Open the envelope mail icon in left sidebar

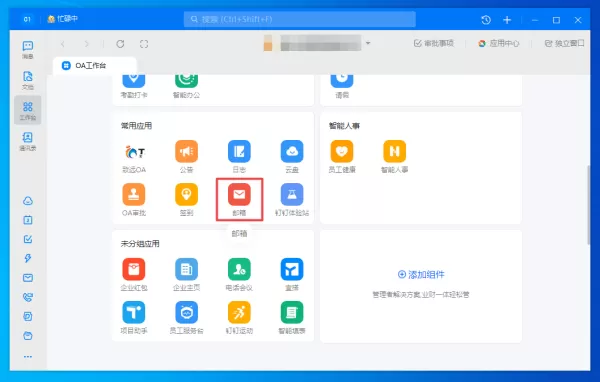[28, 278]
